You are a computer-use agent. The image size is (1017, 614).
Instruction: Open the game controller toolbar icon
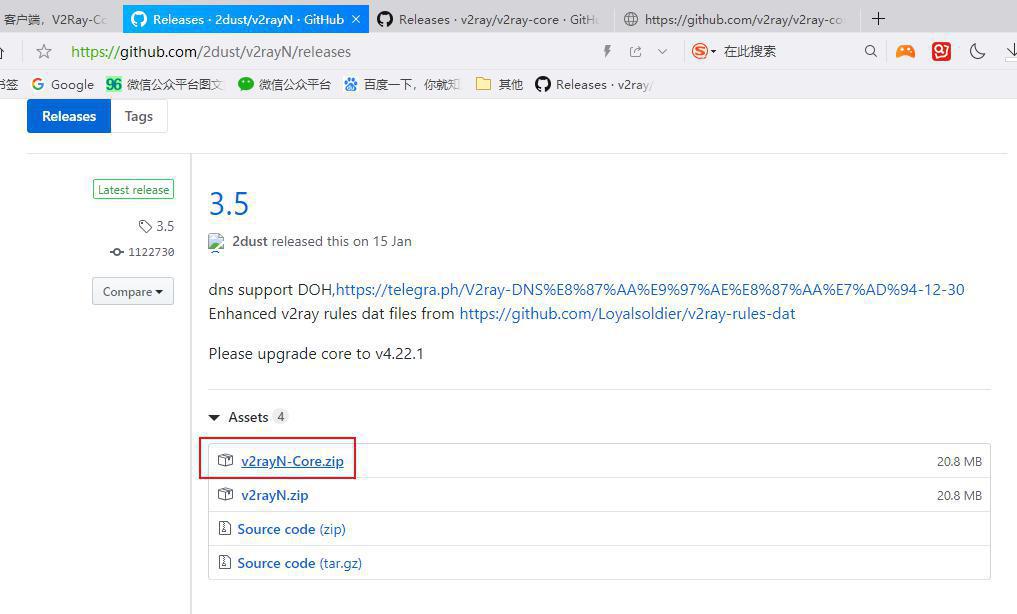coord(905,51)
